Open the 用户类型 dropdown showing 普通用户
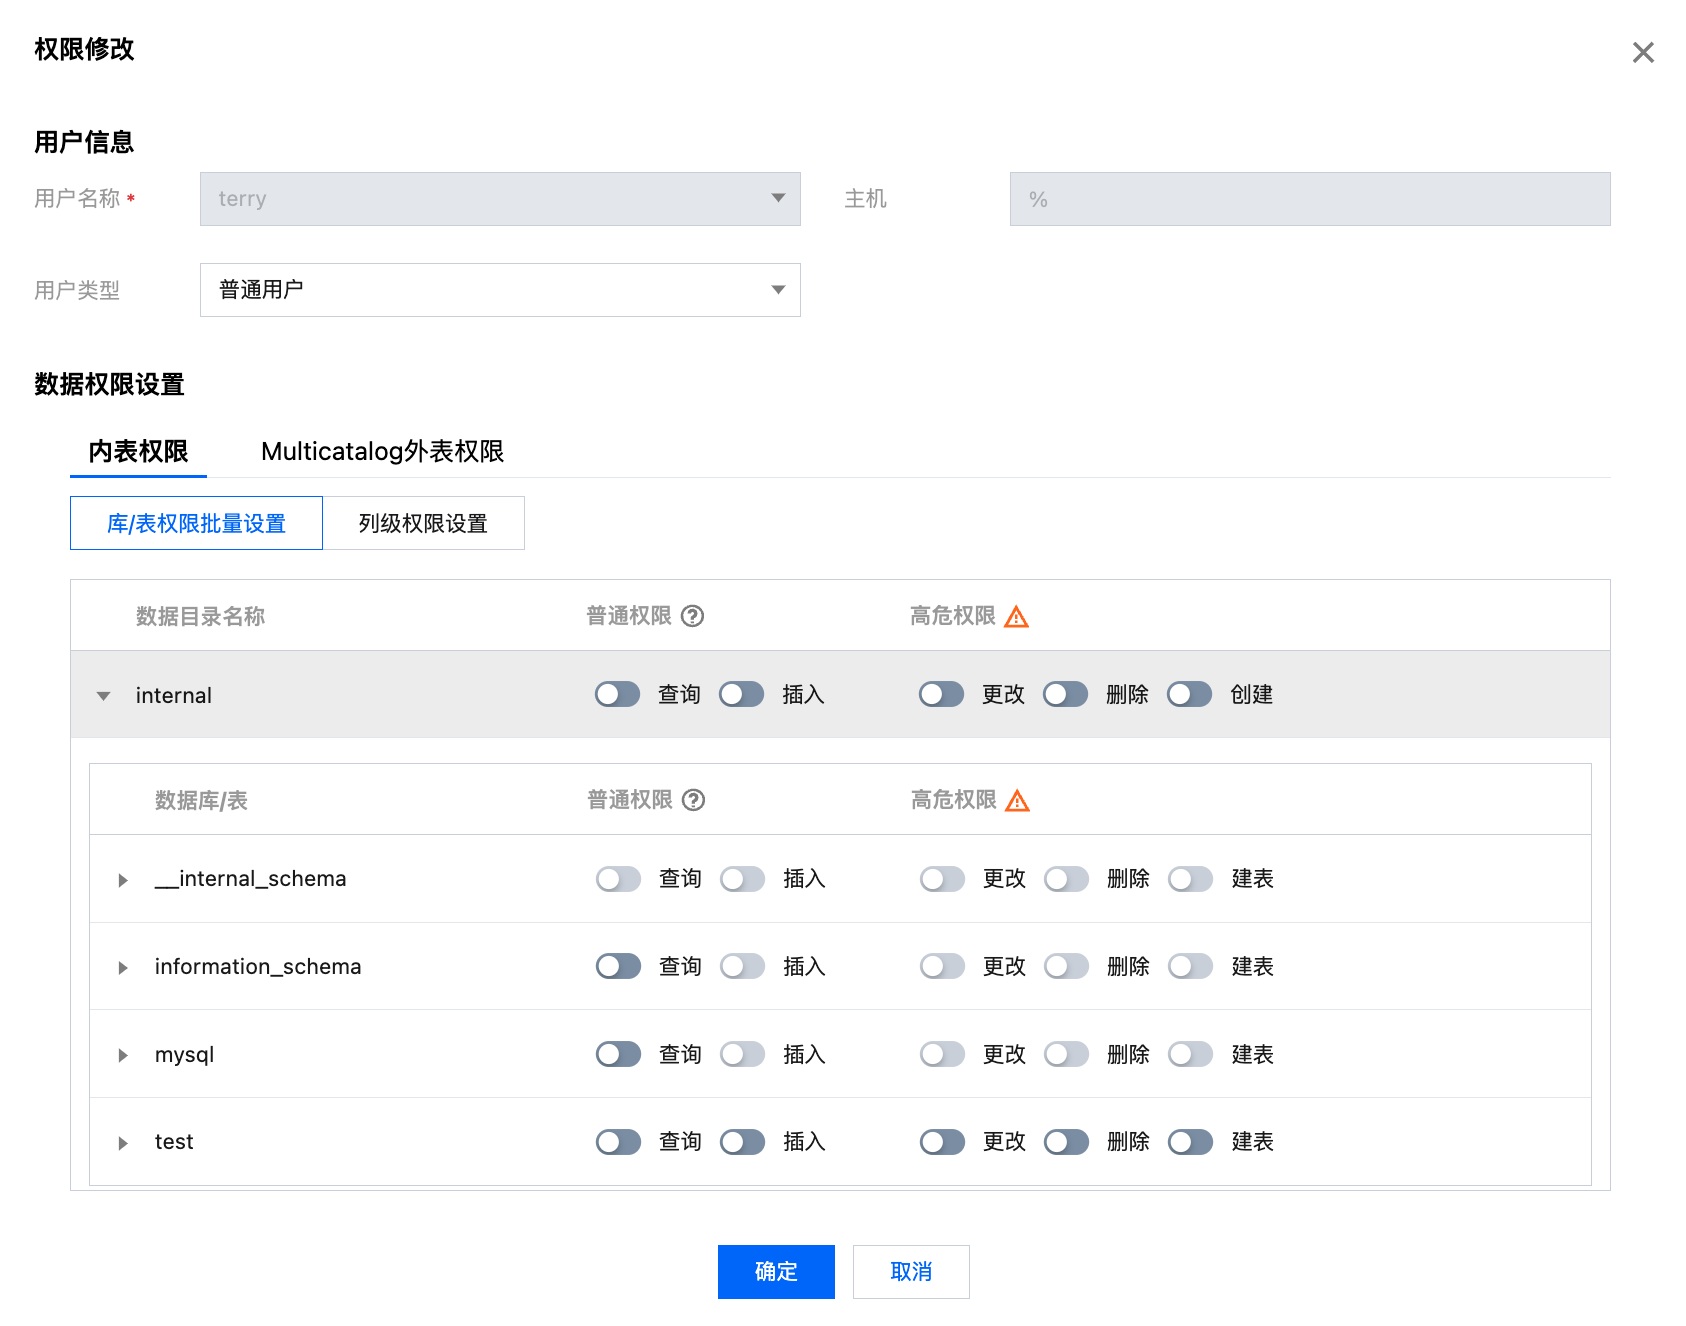 (x=500, y=290)
